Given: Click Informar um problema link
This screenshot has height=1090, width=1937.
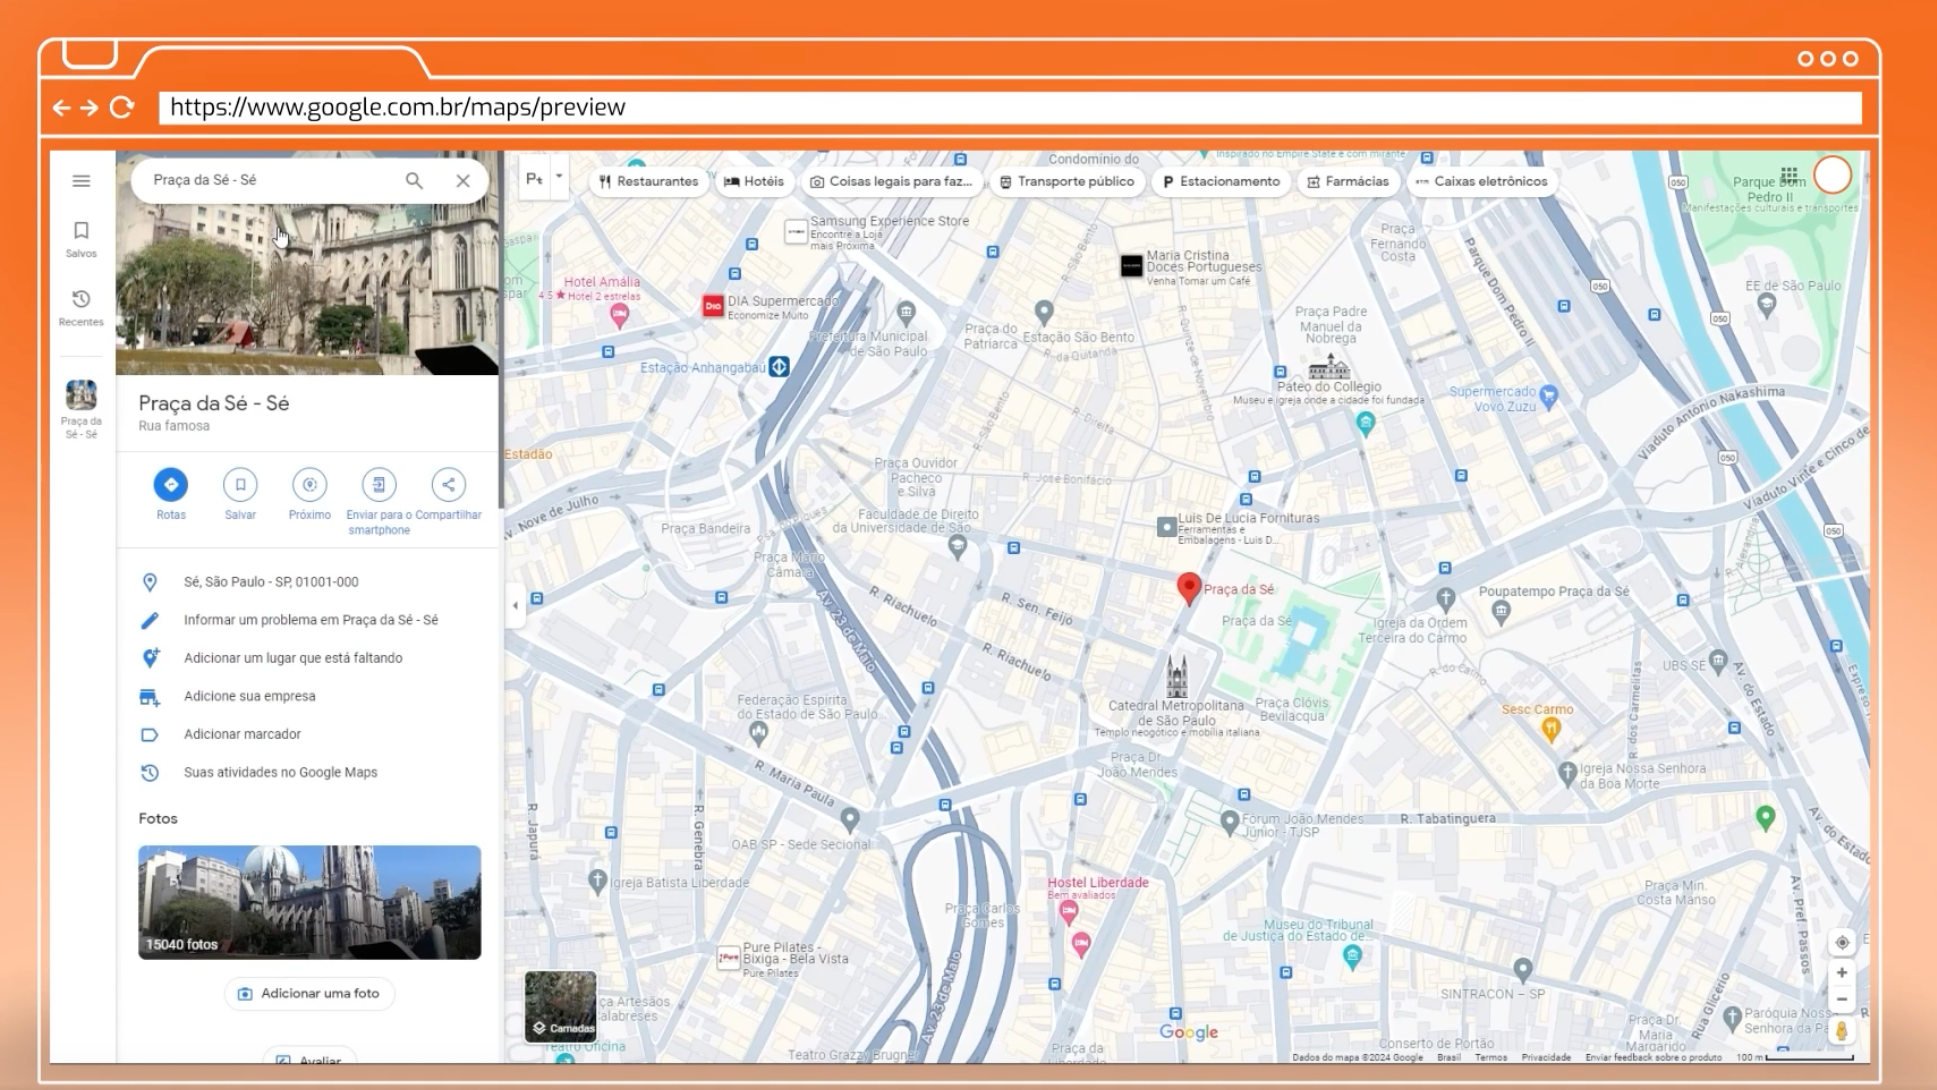Looking at the screenshot, I should [x=310, y=620].
